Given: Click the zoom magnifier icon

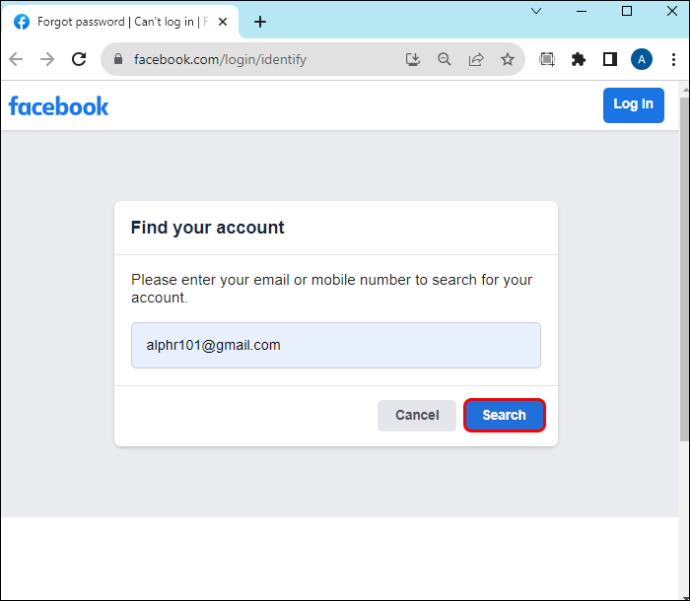Looking at the screenshot, I should [444, 59].
